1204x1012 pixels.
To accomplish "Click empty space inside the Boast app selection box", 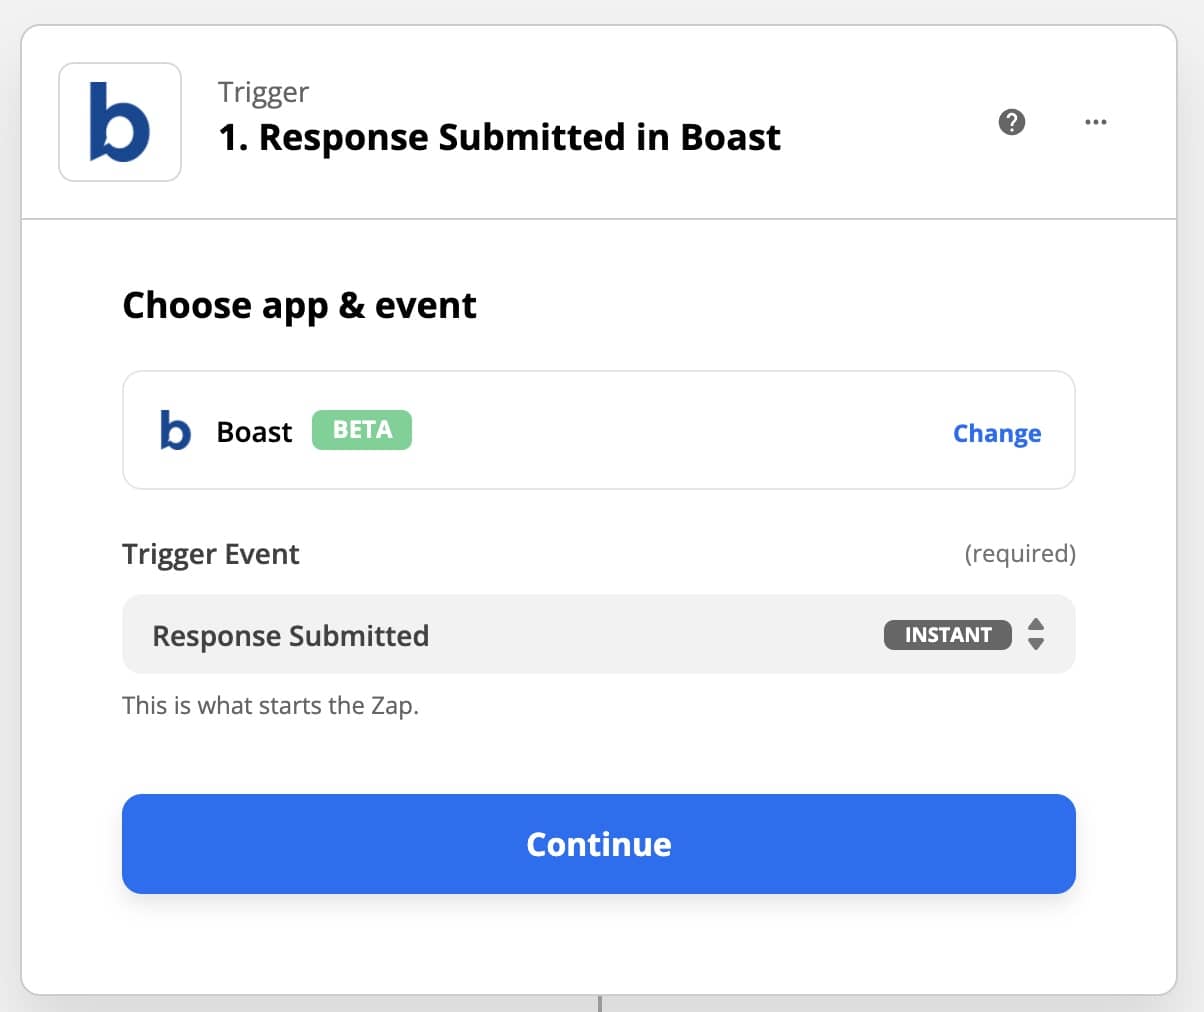I will tap(680, 431).
